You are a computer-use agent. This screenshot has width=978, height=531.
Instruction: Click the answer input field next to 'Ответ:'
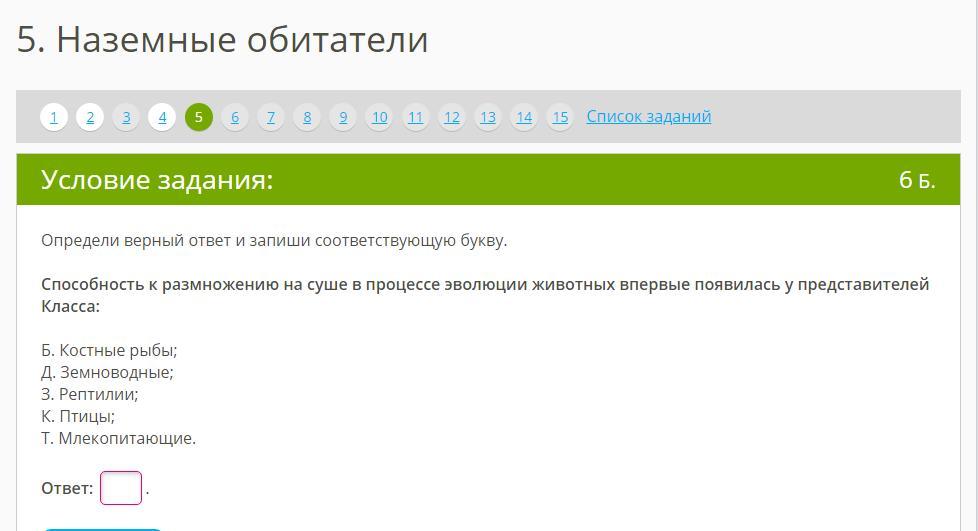pos(121,488)
